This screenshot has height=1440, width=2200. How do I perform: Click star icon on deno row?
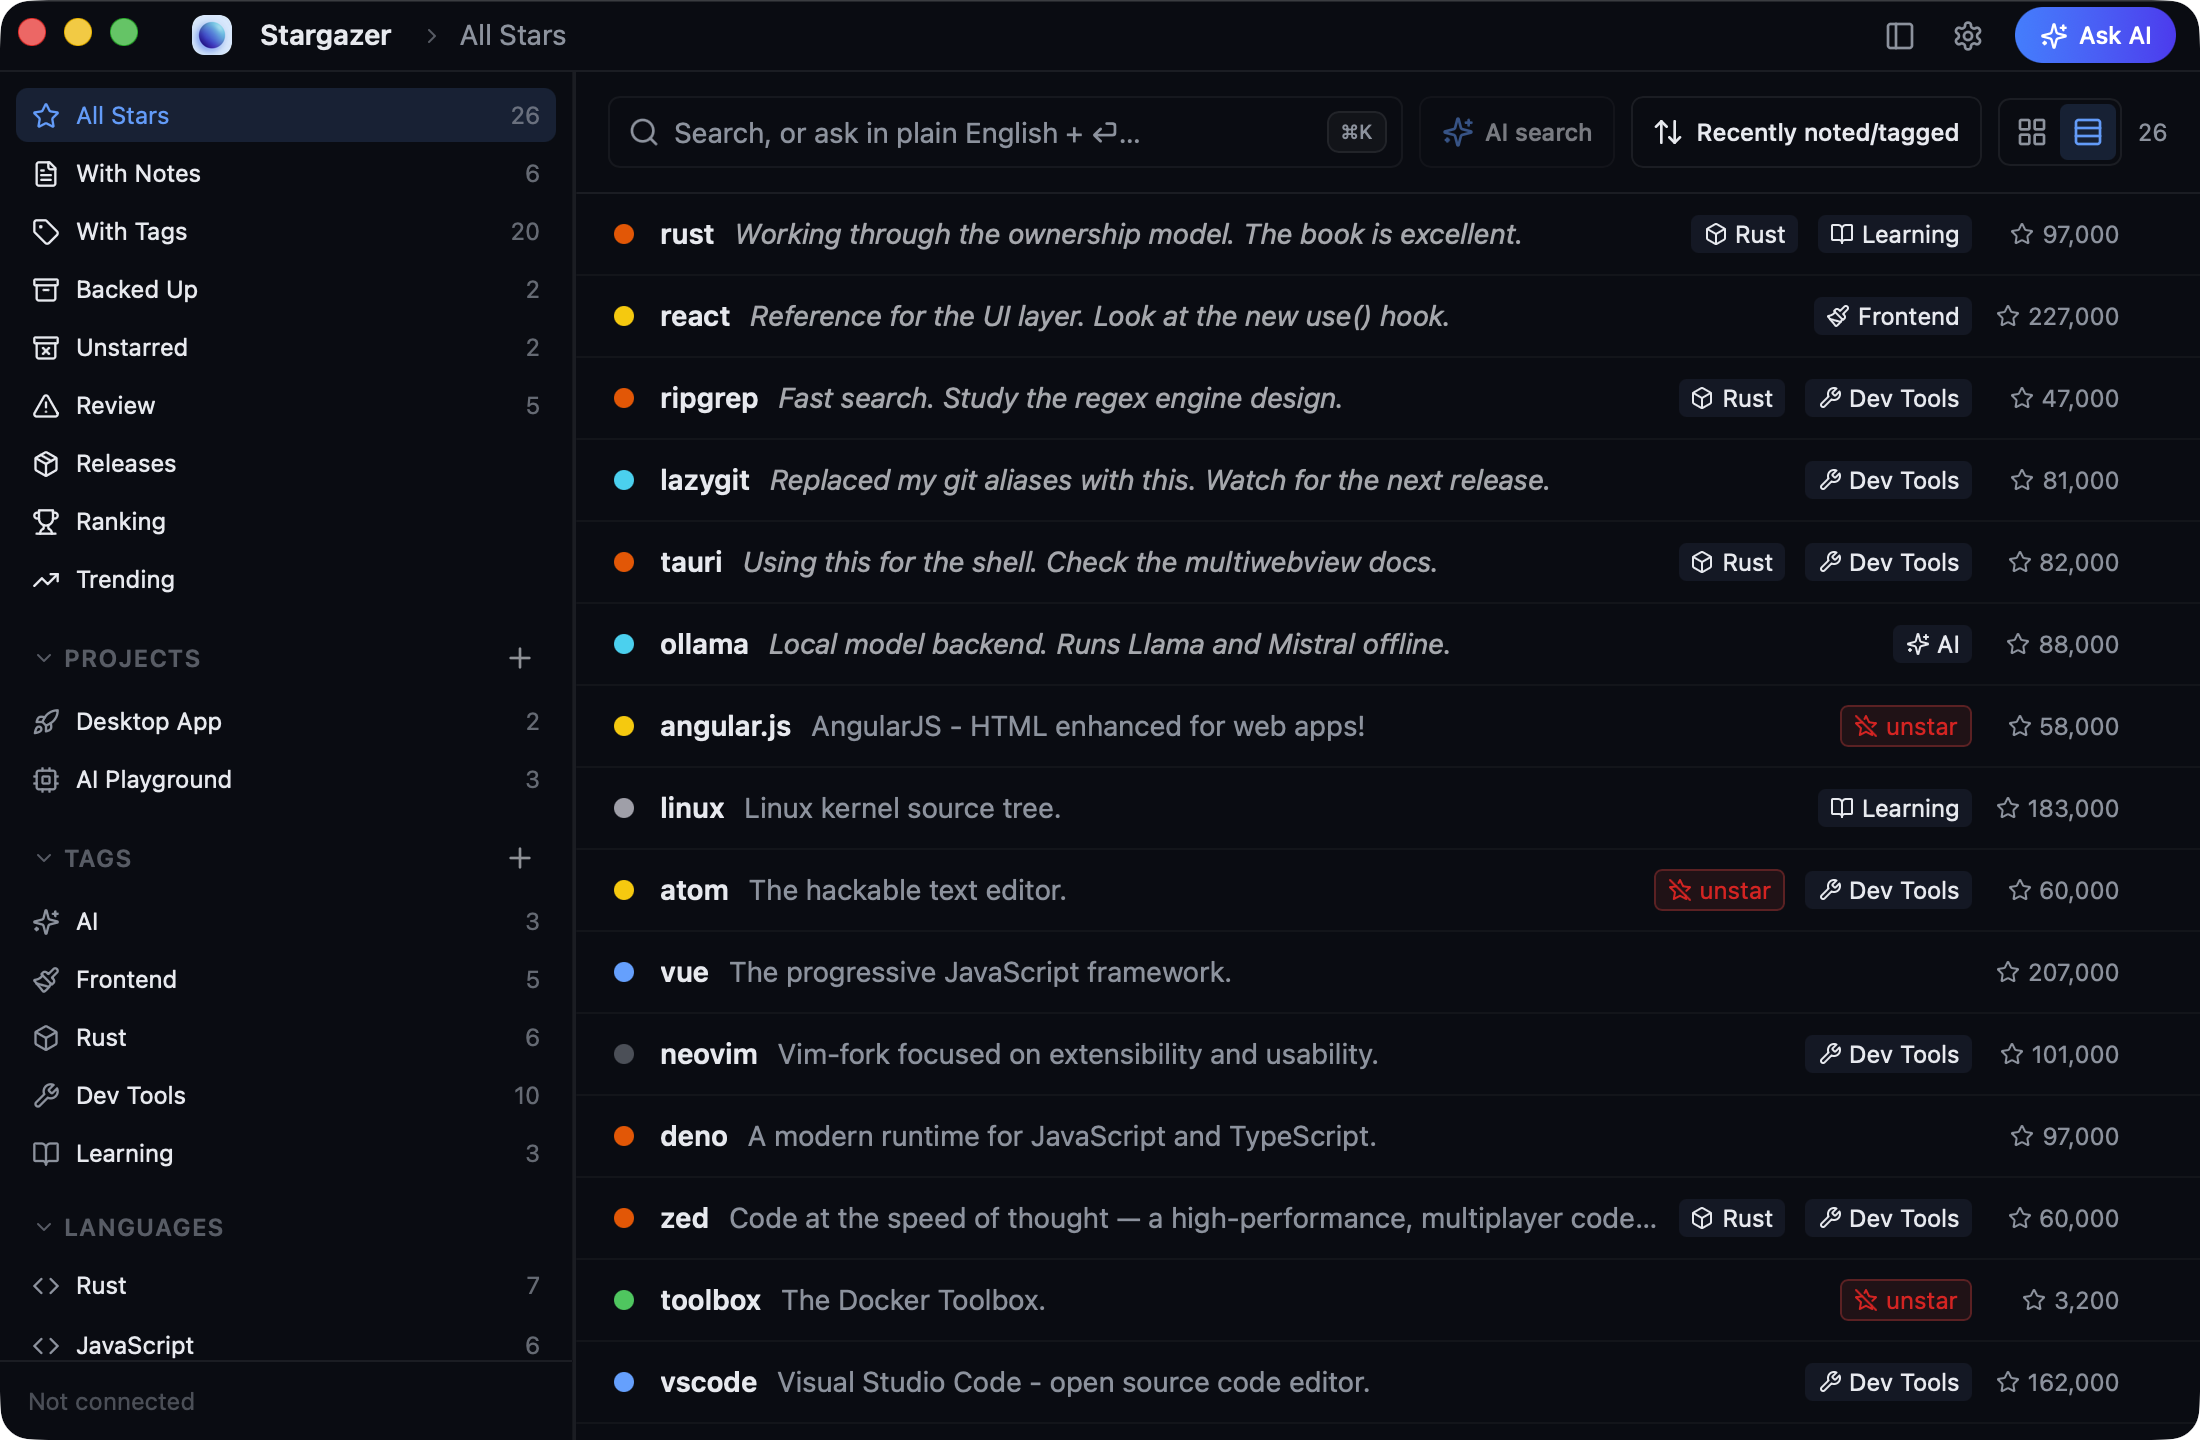(2021, 1136)
